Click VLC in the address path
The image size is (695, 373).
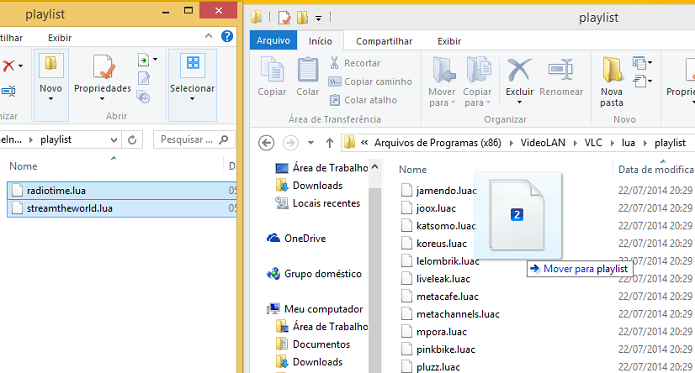tap(593, 143)
